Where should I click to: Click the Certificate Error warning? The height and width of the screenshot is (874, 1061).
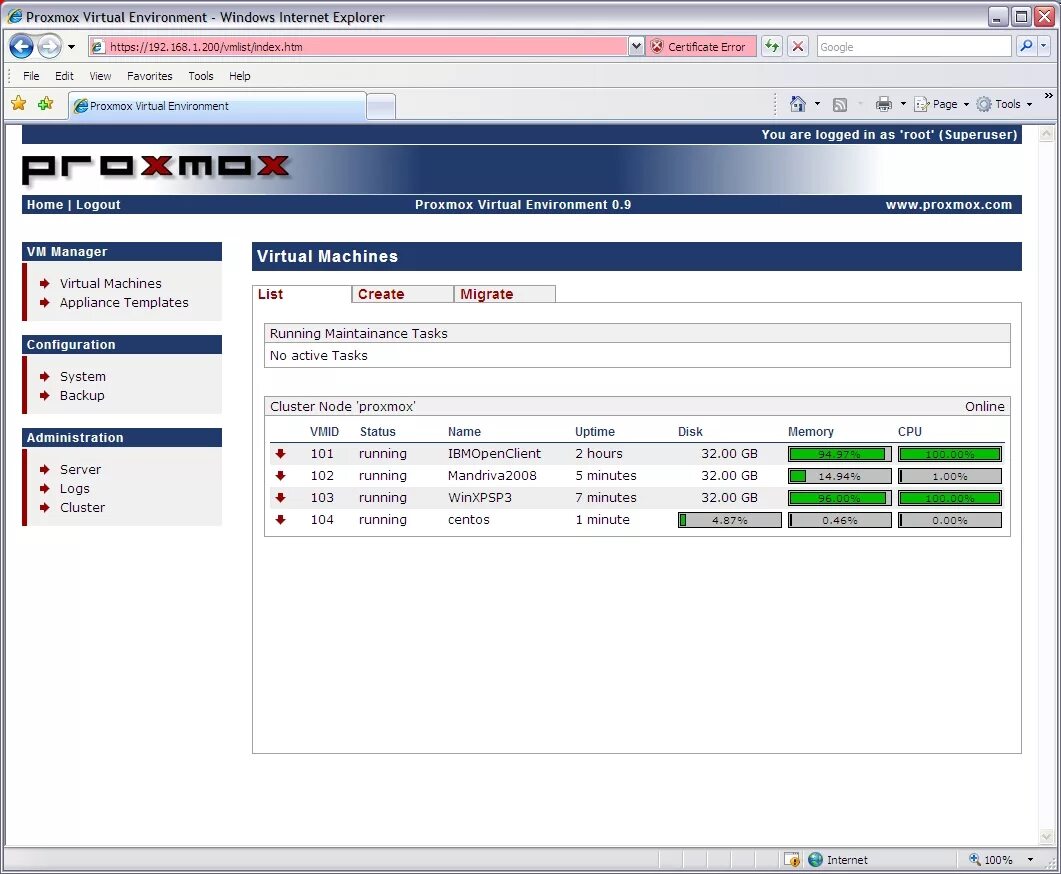tap(700, 47)
